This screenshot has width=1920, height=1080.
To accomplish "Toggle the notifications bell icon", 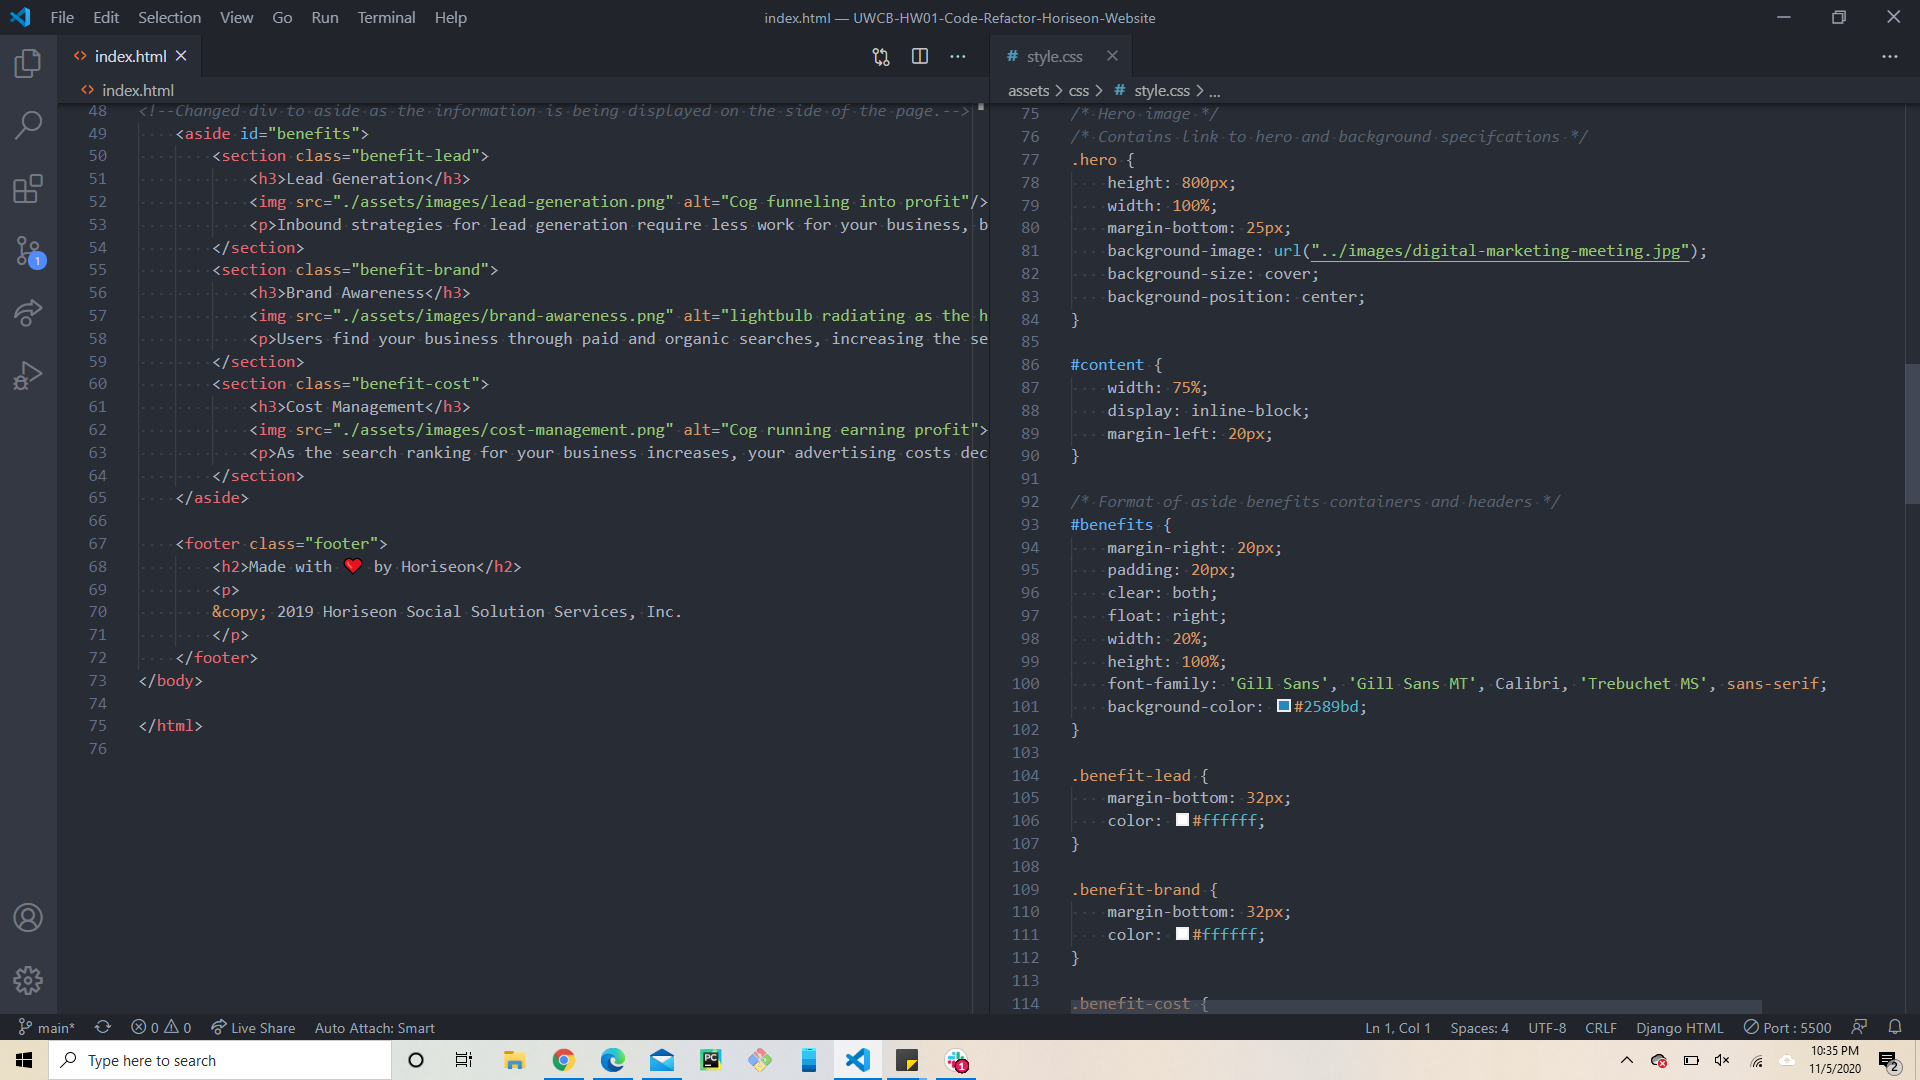I will tap(1896, 1027).
